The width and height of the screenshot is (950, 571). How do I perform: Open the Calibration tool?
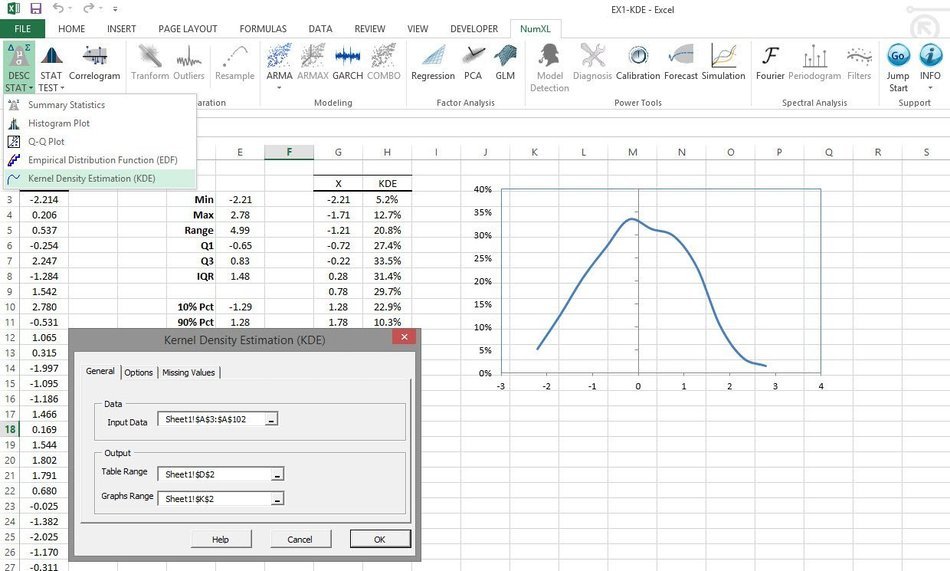point(638,63)
